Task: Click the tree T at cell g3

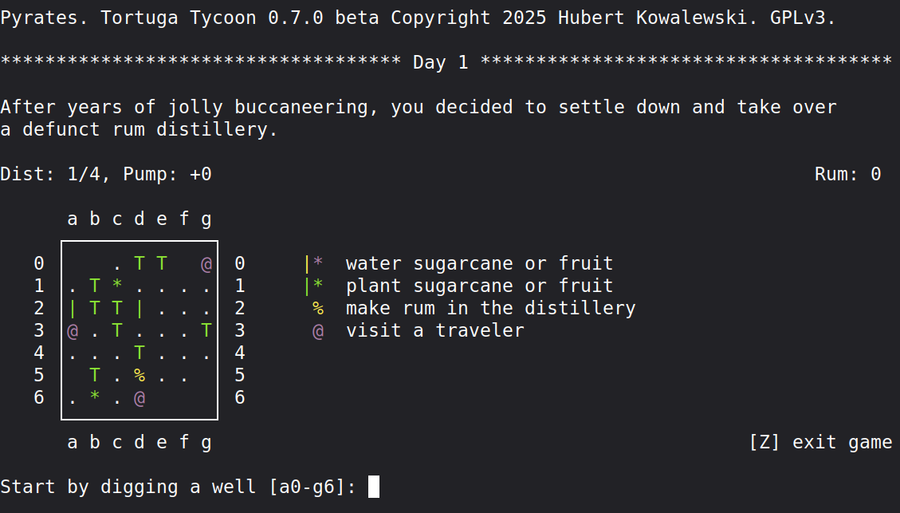Action: pos(207,331)
